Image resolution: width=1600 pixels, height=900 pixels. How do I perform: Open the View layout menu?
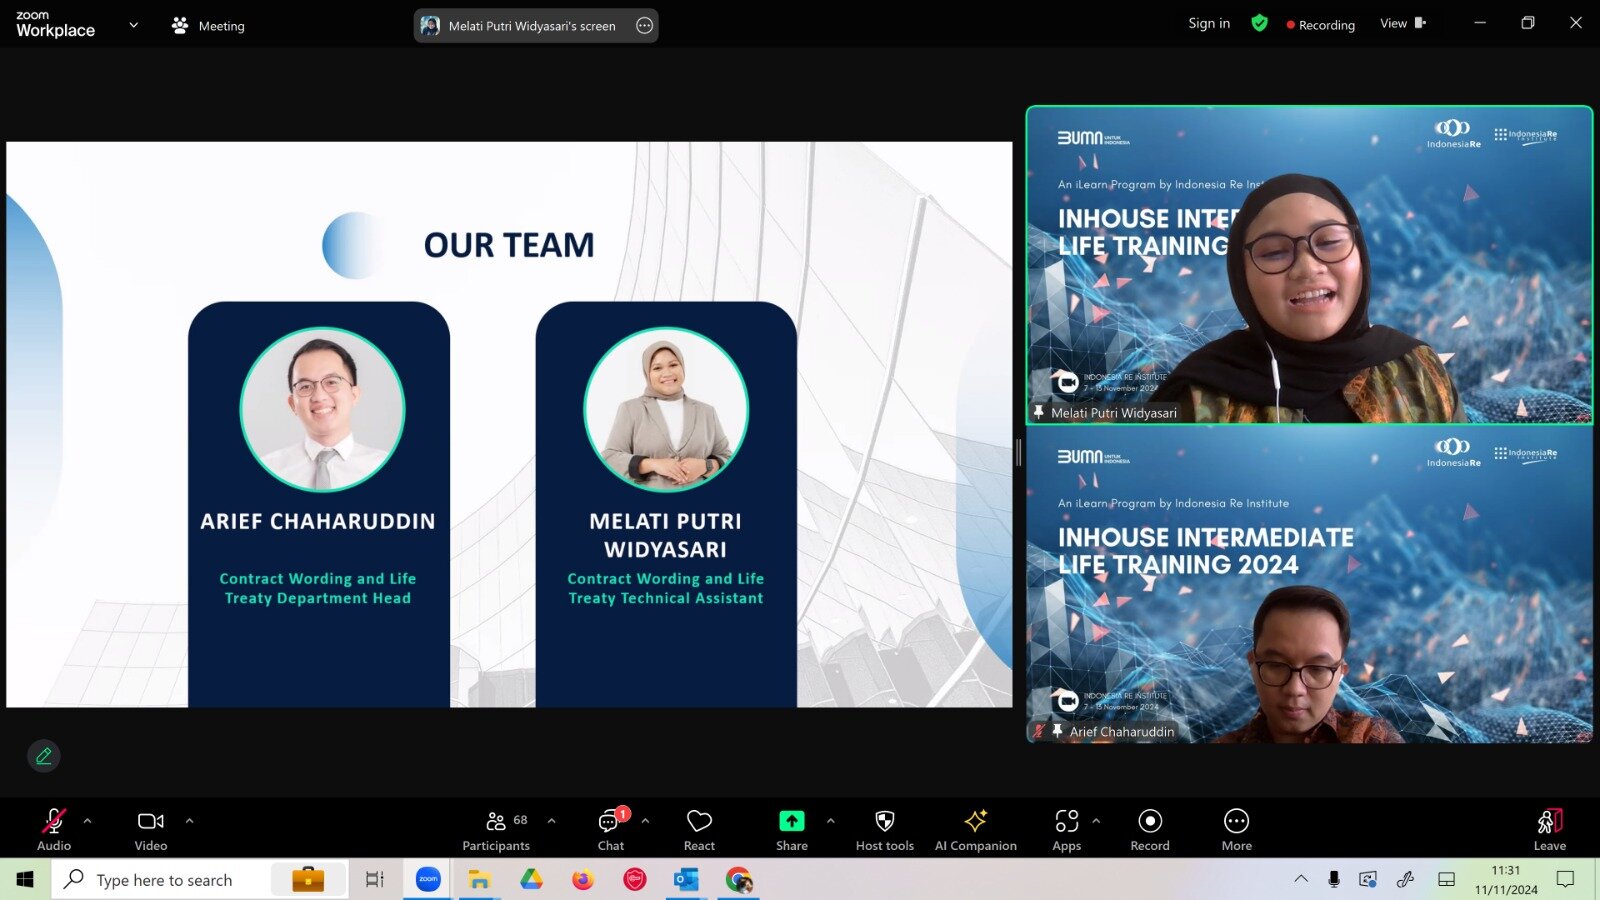point(1403,23)
